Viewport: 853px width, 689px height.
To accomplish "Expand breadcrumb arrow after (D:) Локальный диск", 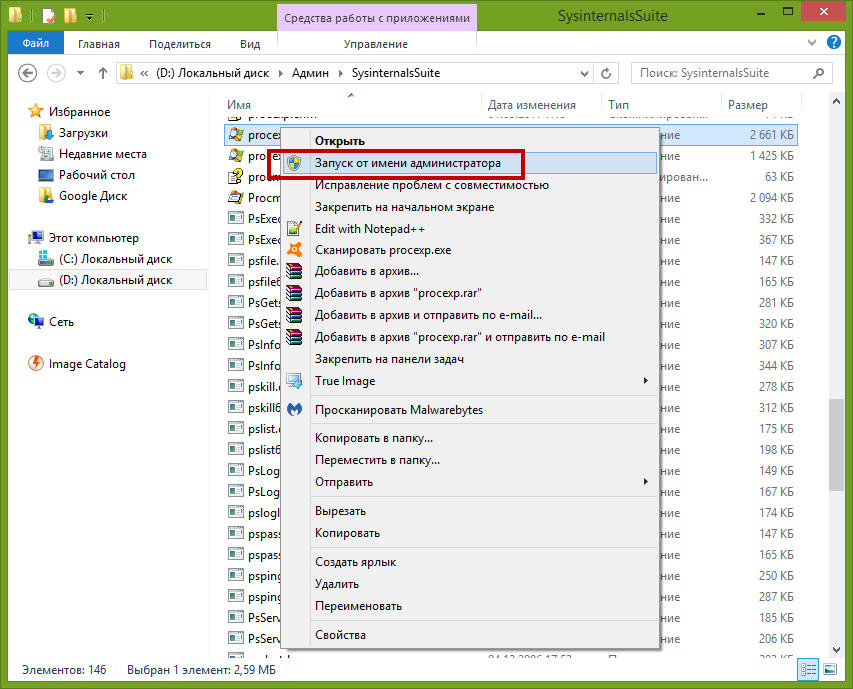I will point(281,73).
